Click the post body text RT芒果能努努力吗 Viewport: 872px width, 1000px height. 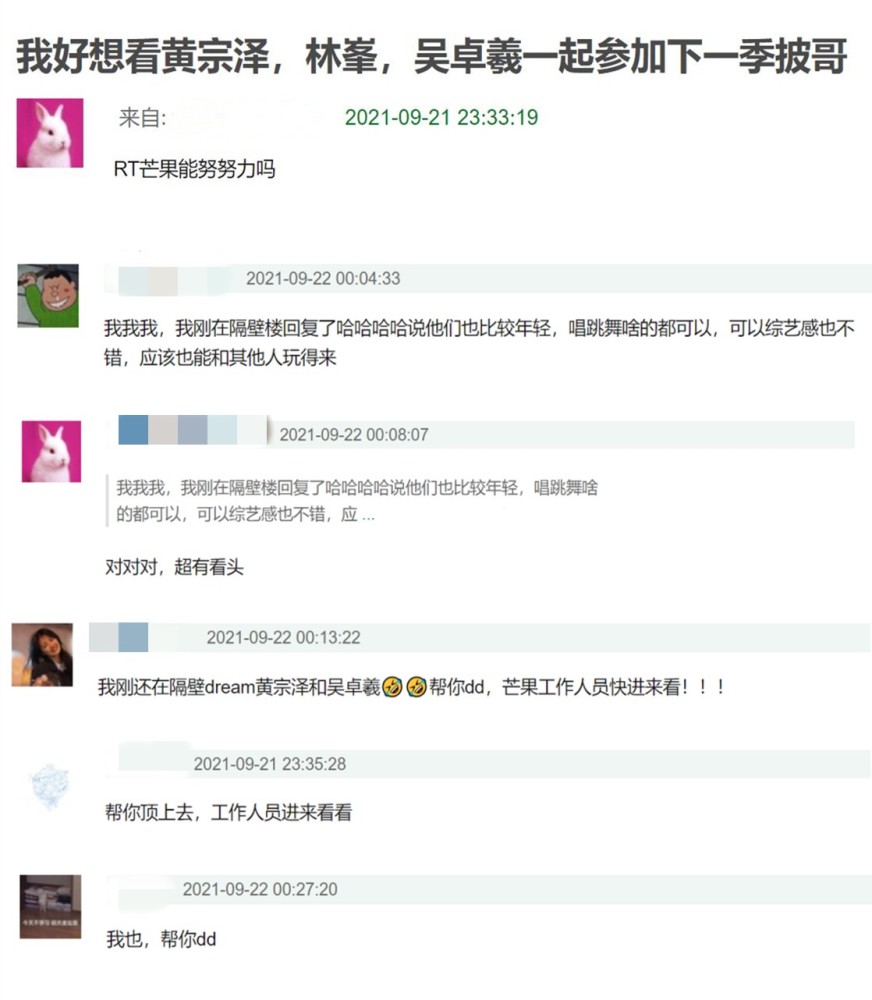(x=195, y=169)
